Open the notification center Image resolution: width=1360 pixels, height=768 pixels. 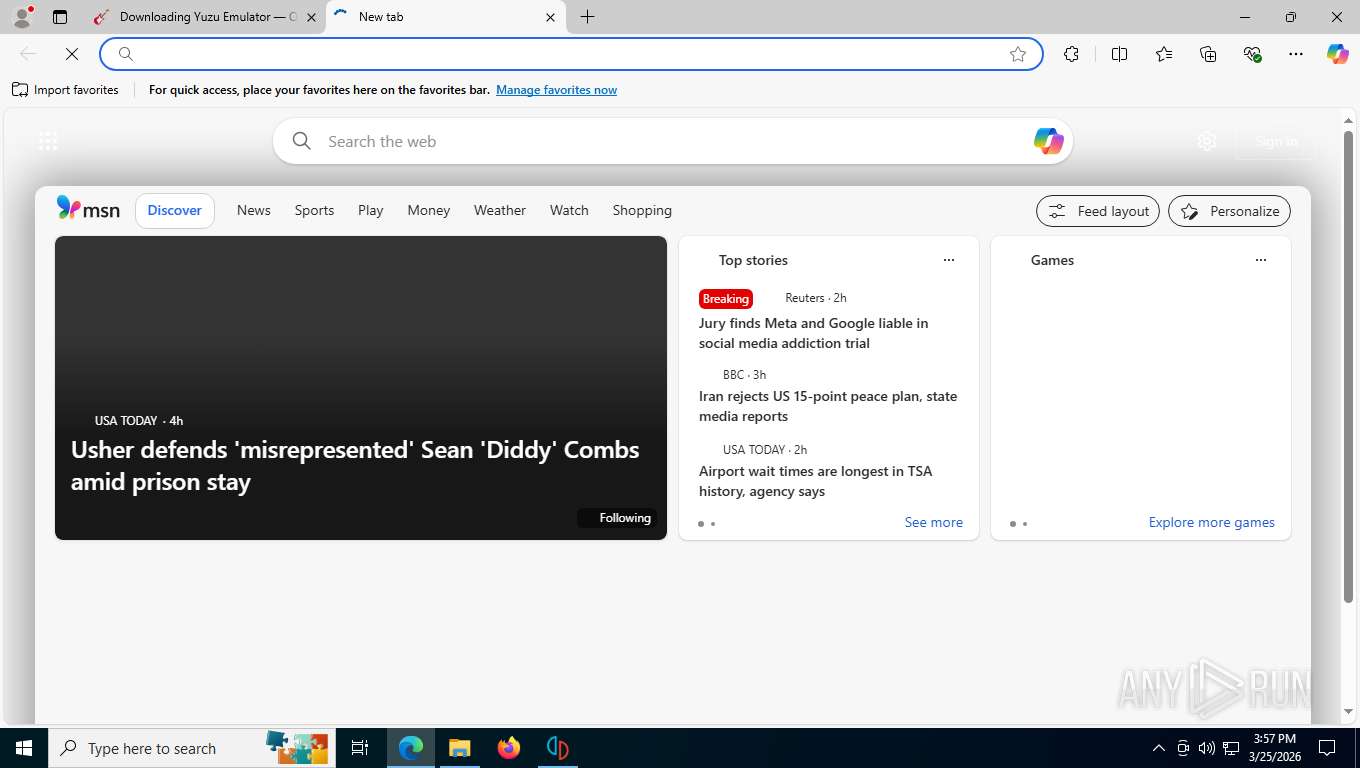pos(1327,748)
